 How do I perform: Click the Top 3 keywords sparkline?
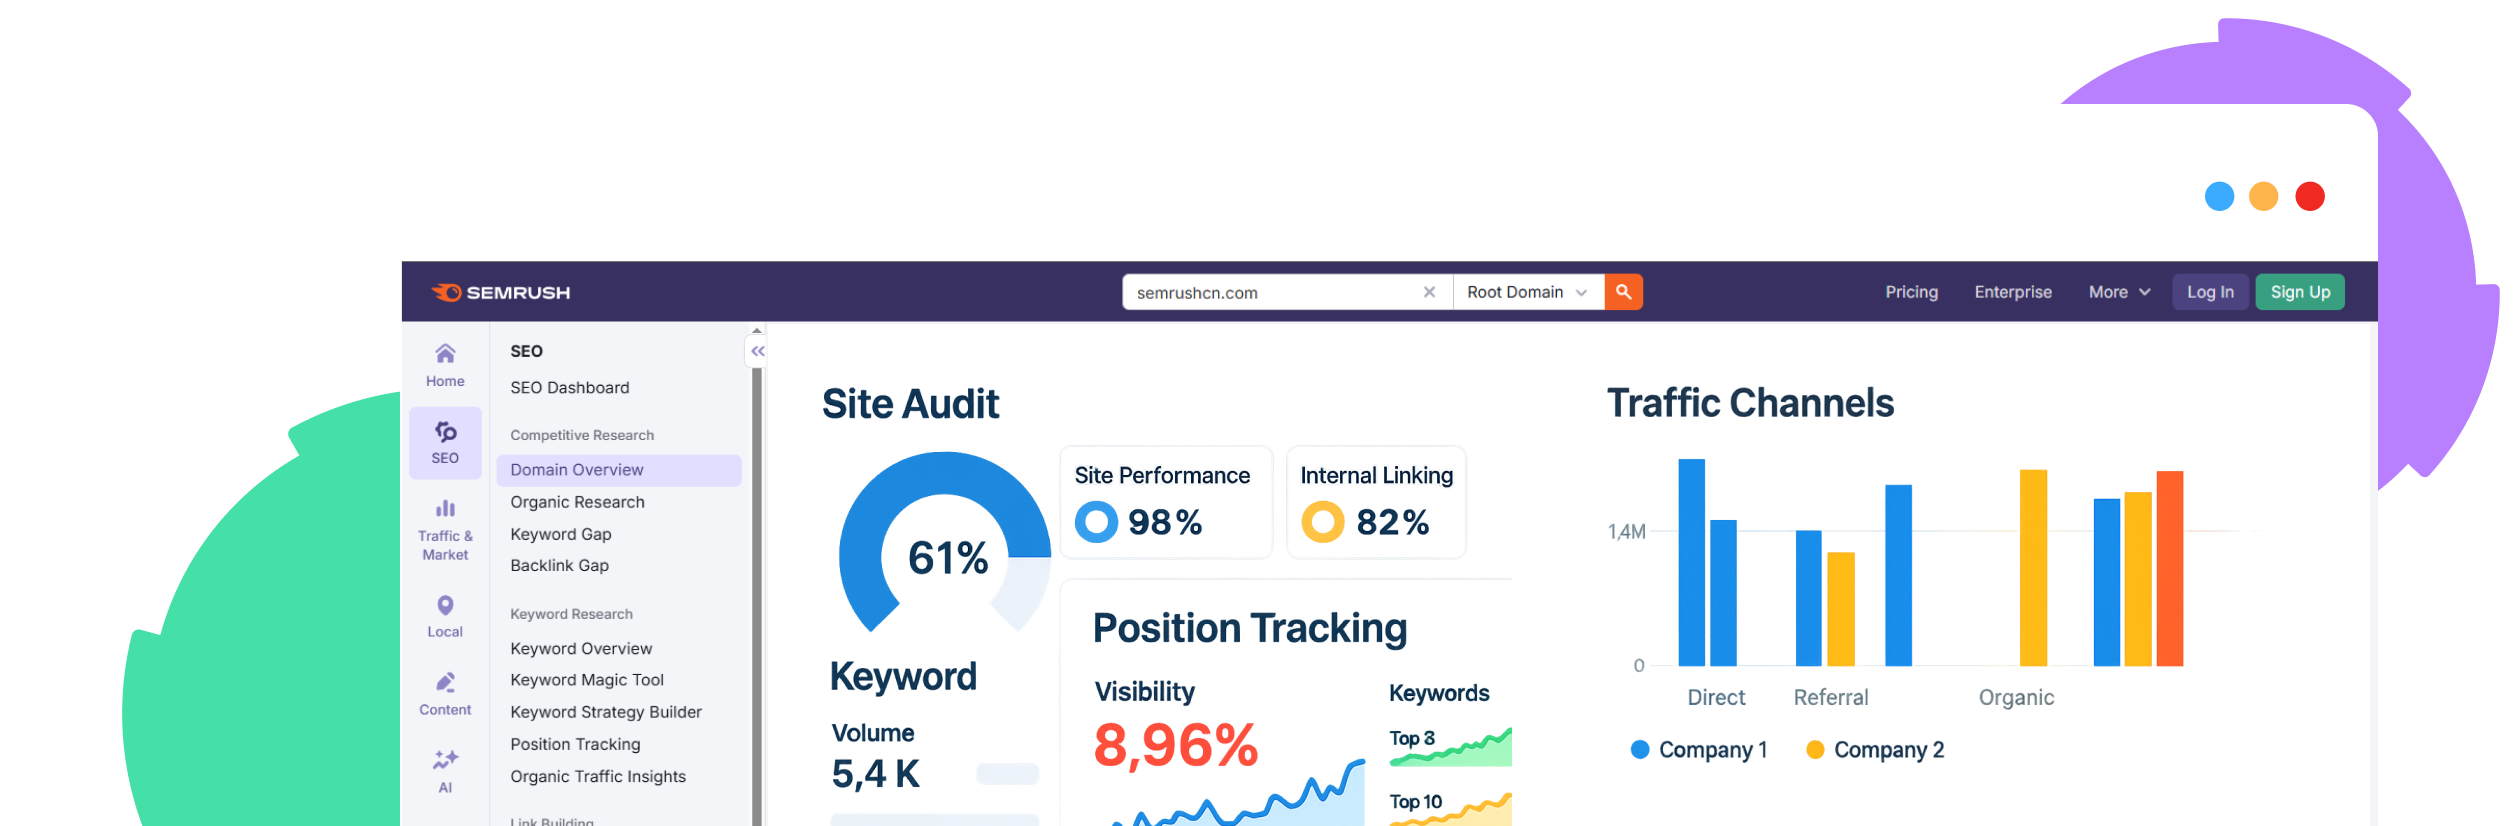coord(1450,747)
